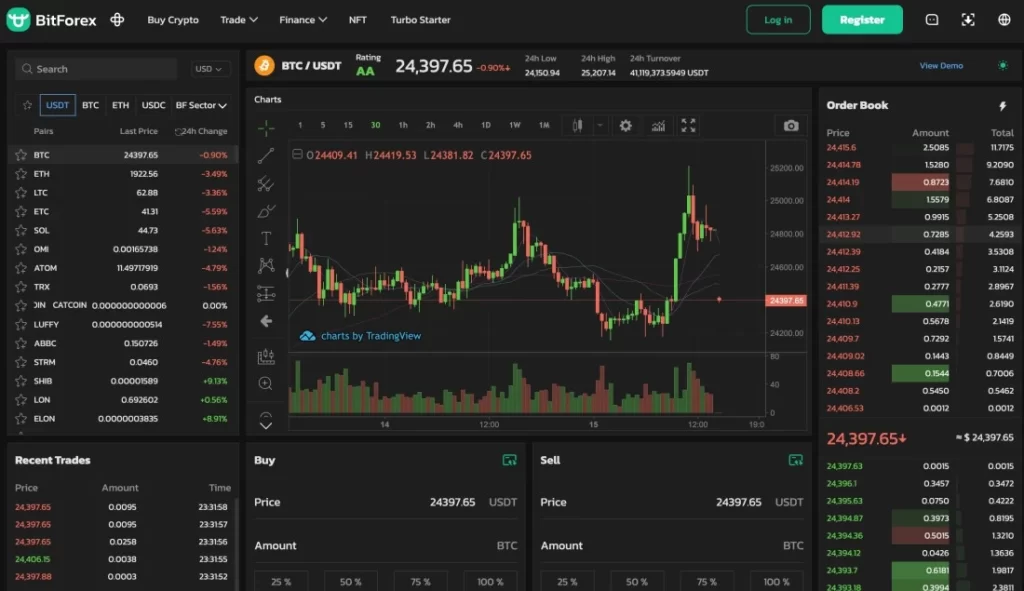The width and height of the screenshot is (1024, 591).
Task: Toggle favorite star for ETH pair
Action: click(x=21, y=174)
